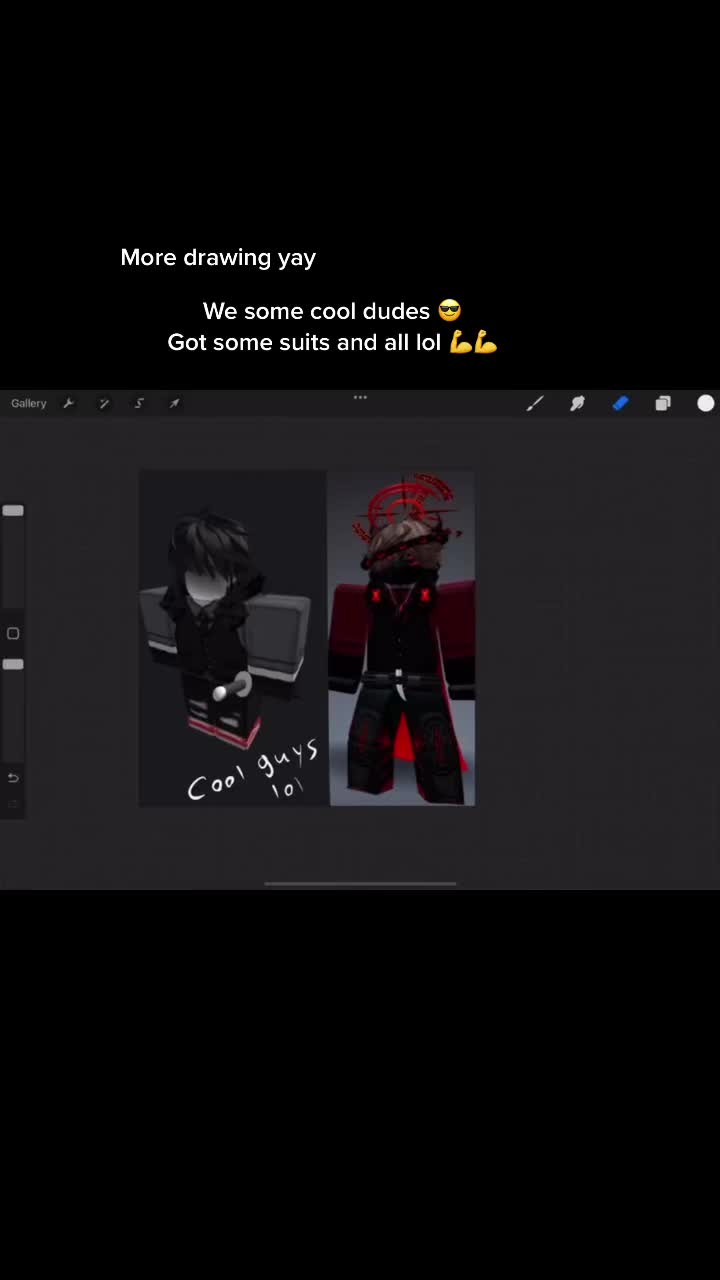Open the Adjustments magic wand menu

coord(103,403)
